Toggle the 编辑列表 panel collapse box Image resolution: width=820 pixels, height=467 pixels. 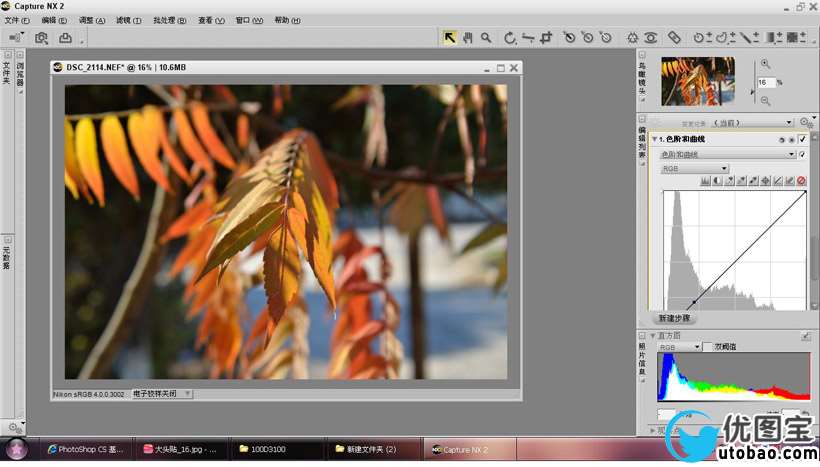tap(642, 119)
